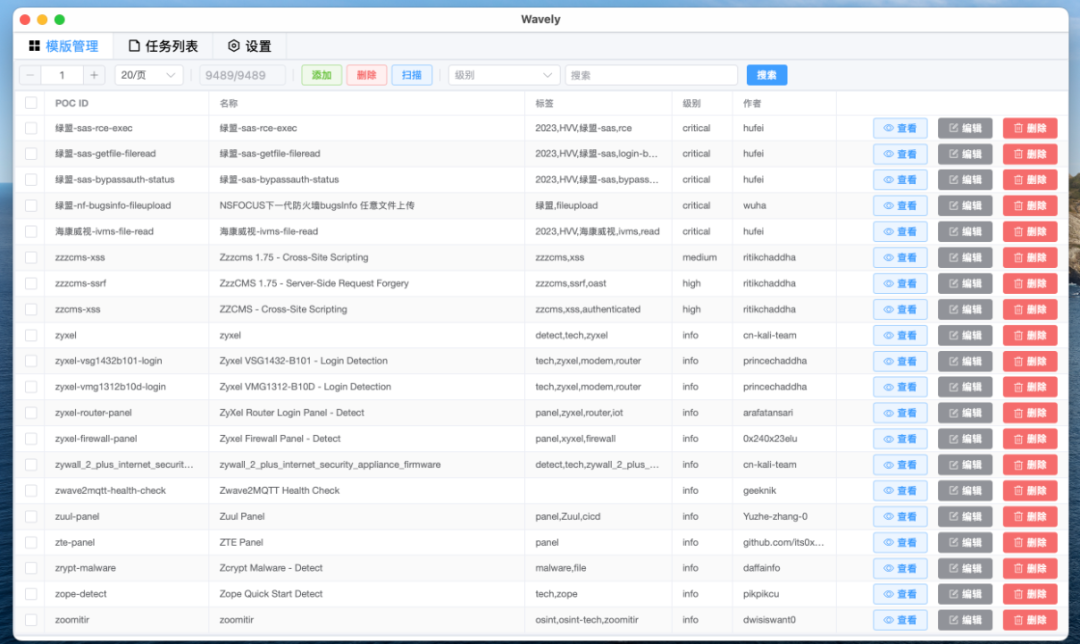Delete the zyxel-firewall-panel template
Viewport: 1080px width, 644px height.
[1030, 439]
